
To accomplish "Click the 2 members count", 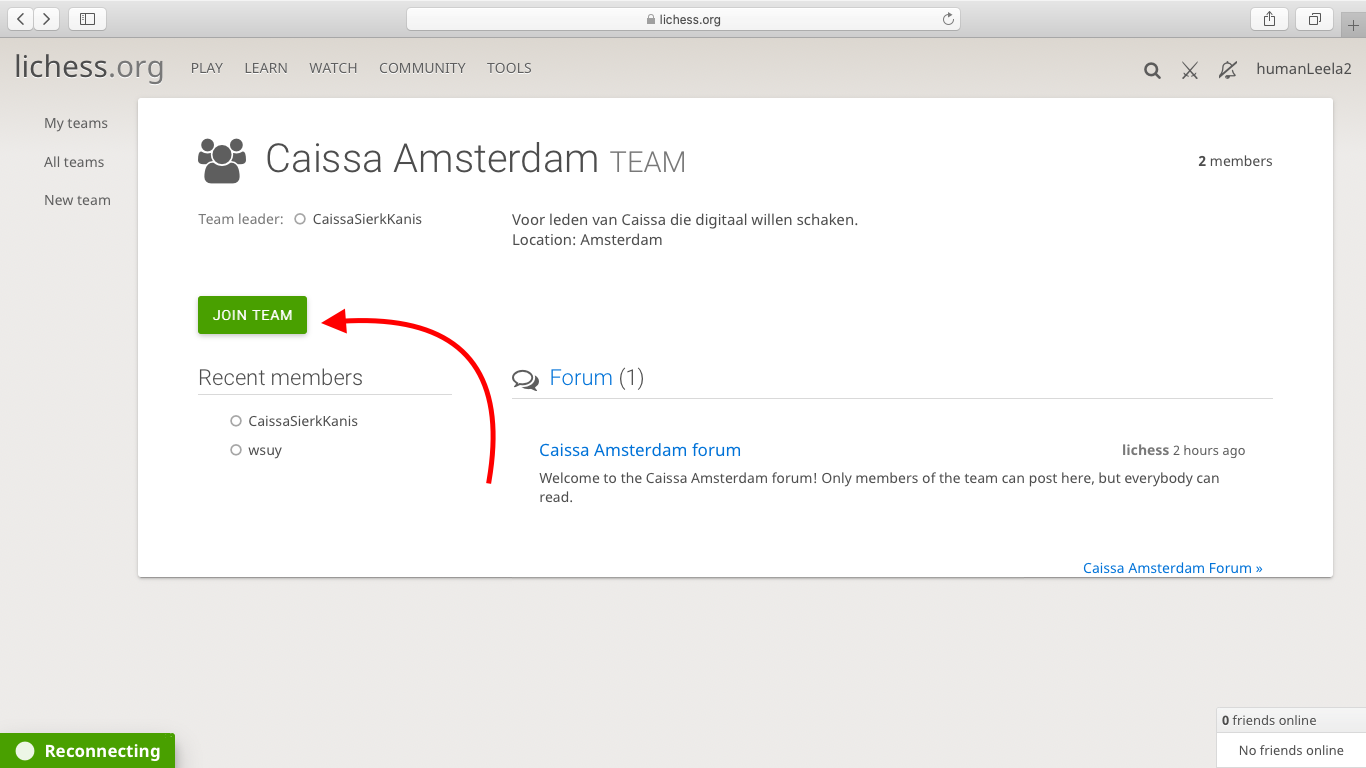I will pyautogui.click(x=1235, y=161).
